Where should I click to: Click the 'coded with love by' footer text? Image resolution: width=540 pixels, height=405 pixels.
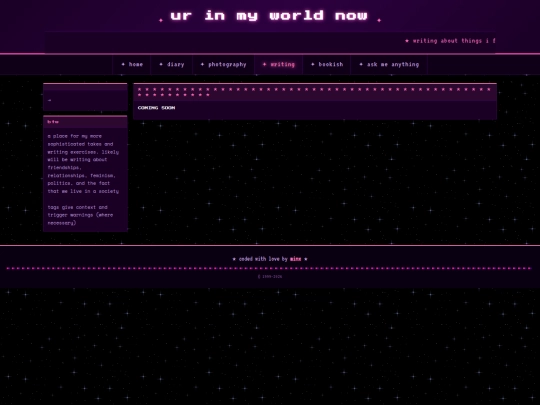tap(263, 259)
